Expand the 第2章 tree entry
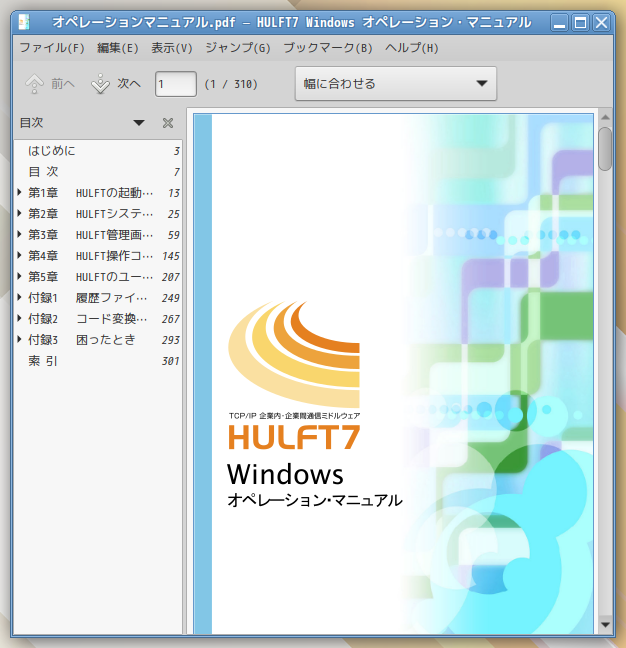The width and height of the screenshot is (626, 648). [19, 214]
